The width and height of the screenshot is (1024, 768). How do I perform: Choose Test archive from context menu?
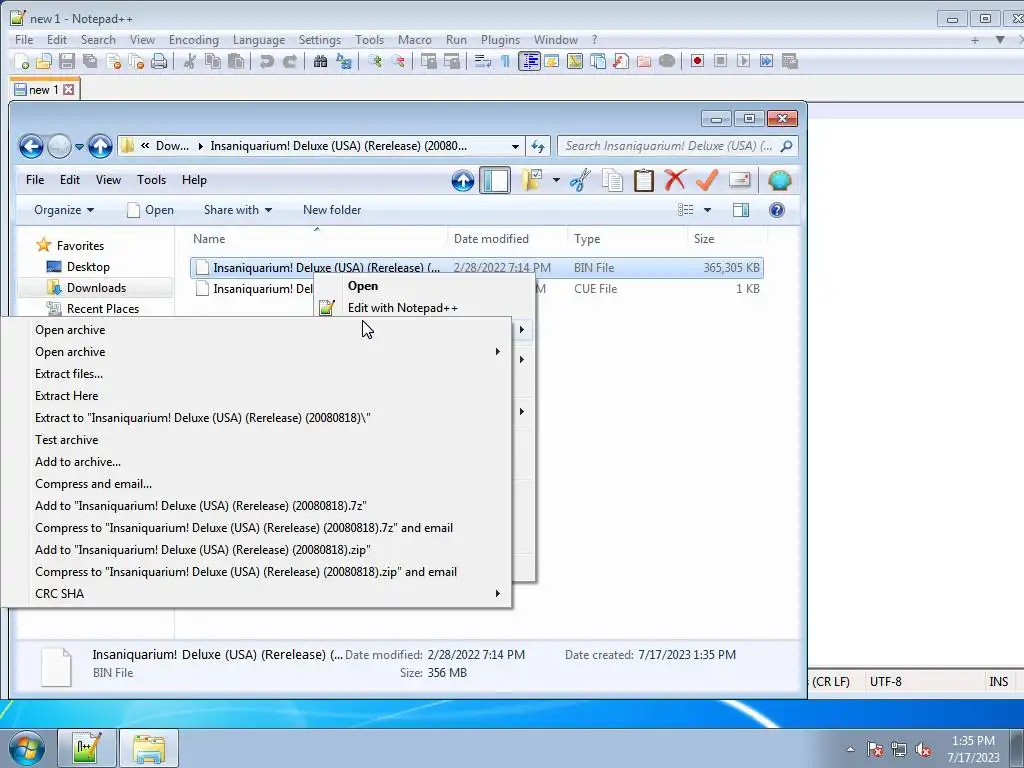[x=67, y=440]
